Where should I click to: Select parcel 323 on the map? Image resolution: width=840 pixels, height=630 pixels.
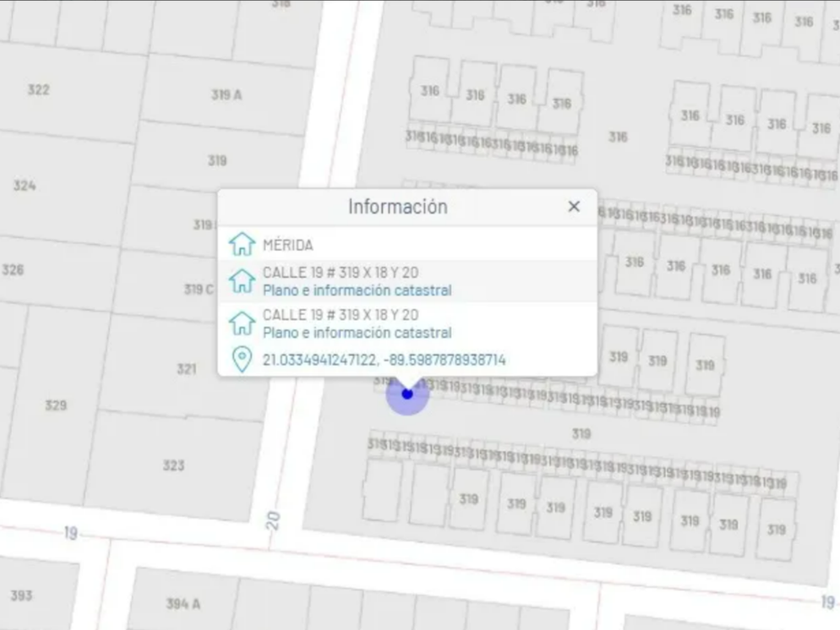174,465
